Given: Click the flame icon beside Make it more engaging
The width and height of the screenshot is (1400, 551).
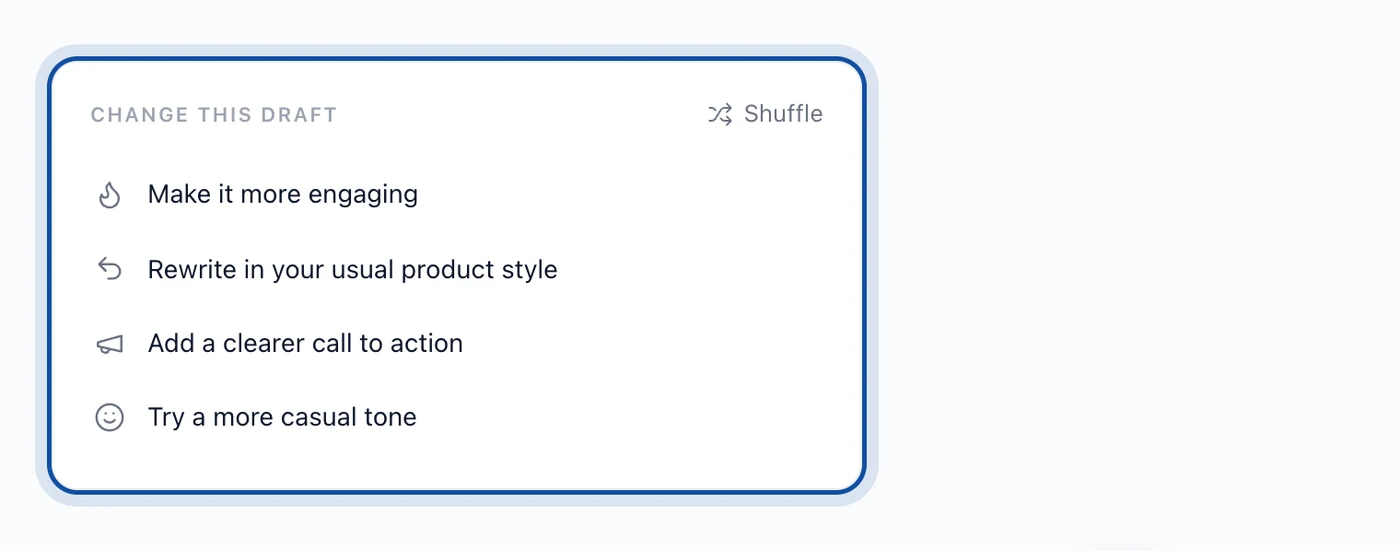Looking at the screenshot, I should tap(109, 195).
